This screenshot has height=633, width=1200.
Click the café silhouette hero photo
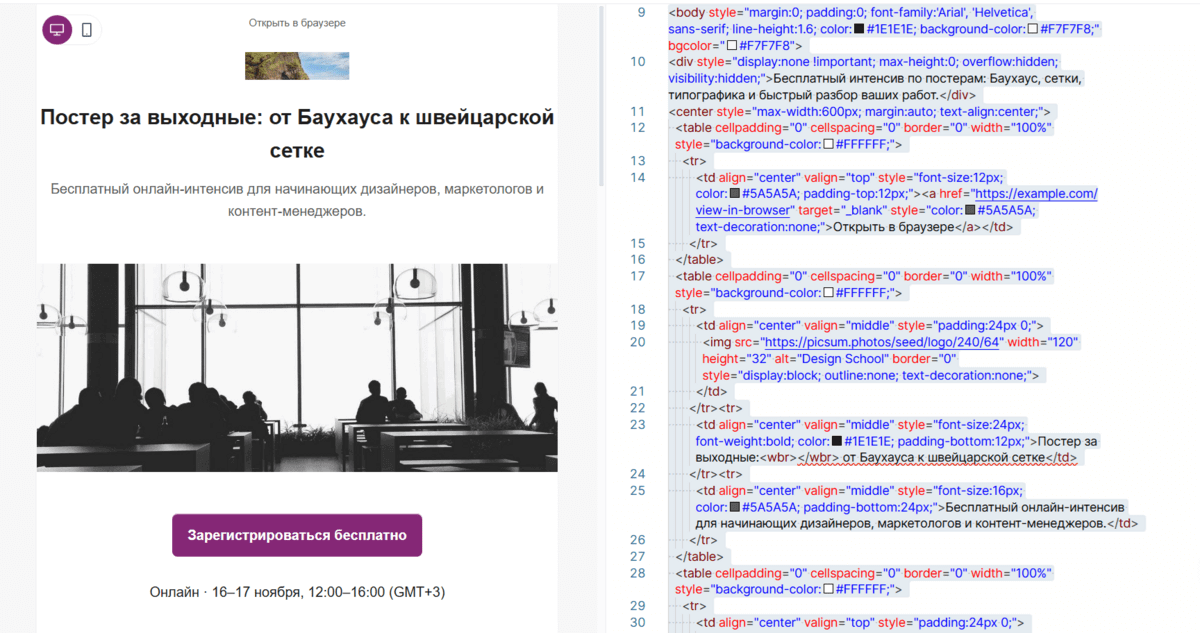coord(297,353)
